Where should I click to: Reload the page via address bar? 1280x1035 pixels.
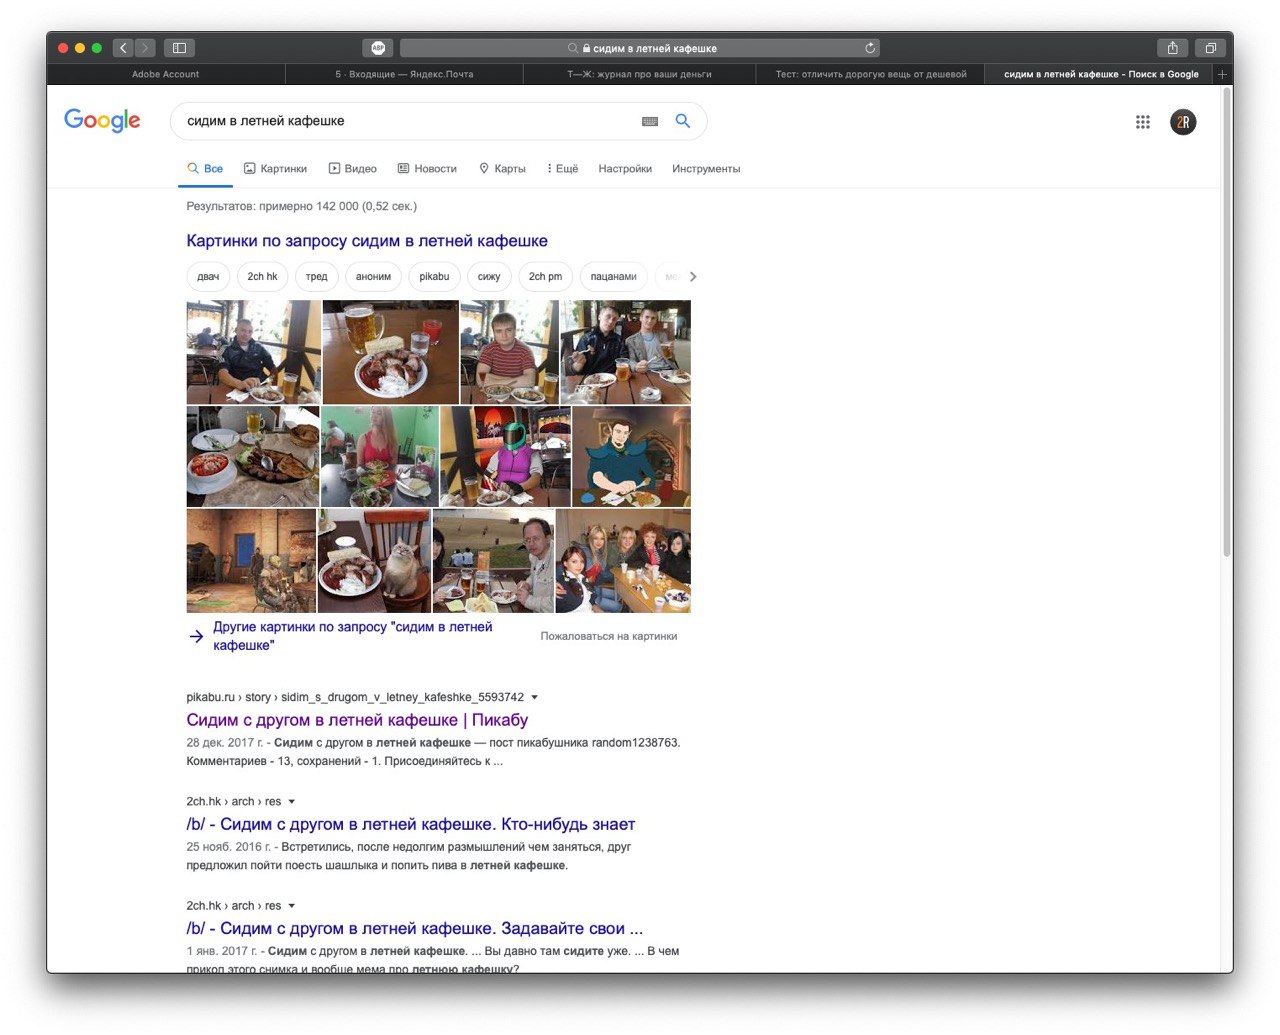870,48
